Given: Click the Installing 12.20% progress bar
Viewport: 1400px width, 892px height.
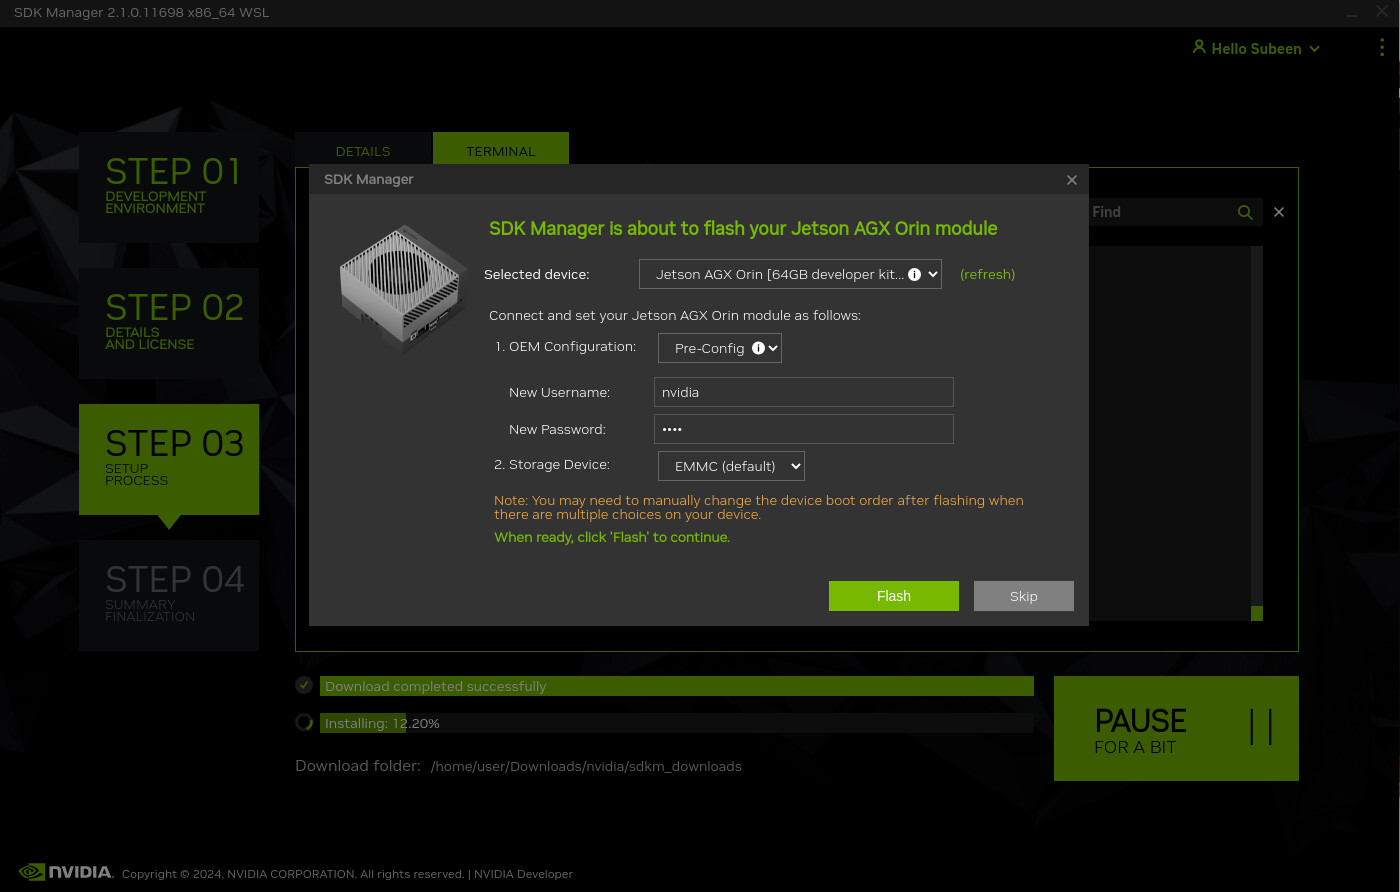Looking at the screenshot, I should click(677, 723).
